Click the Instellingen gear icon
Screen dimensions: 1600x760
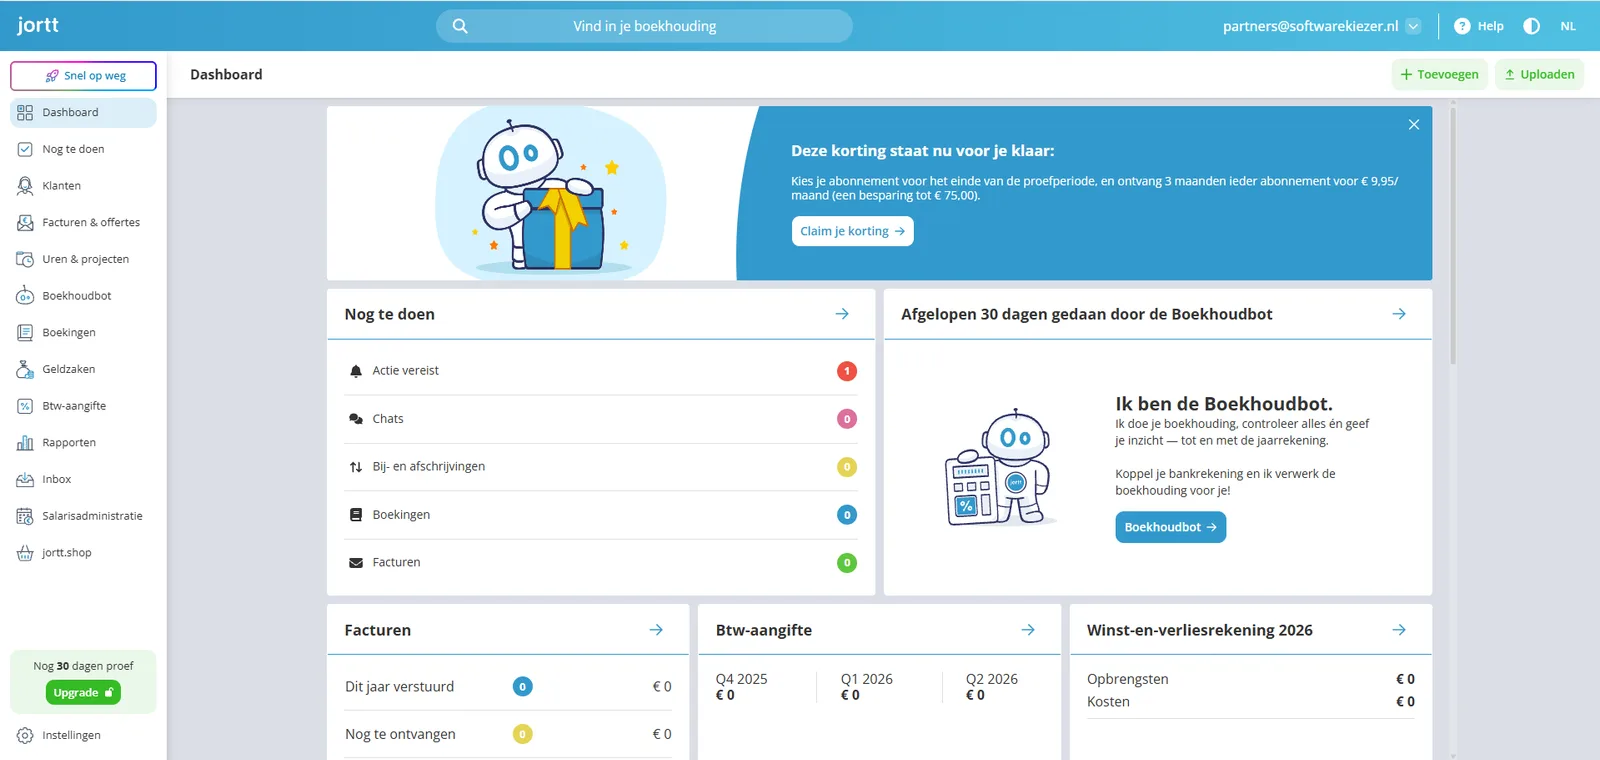[x=25, y=735]
